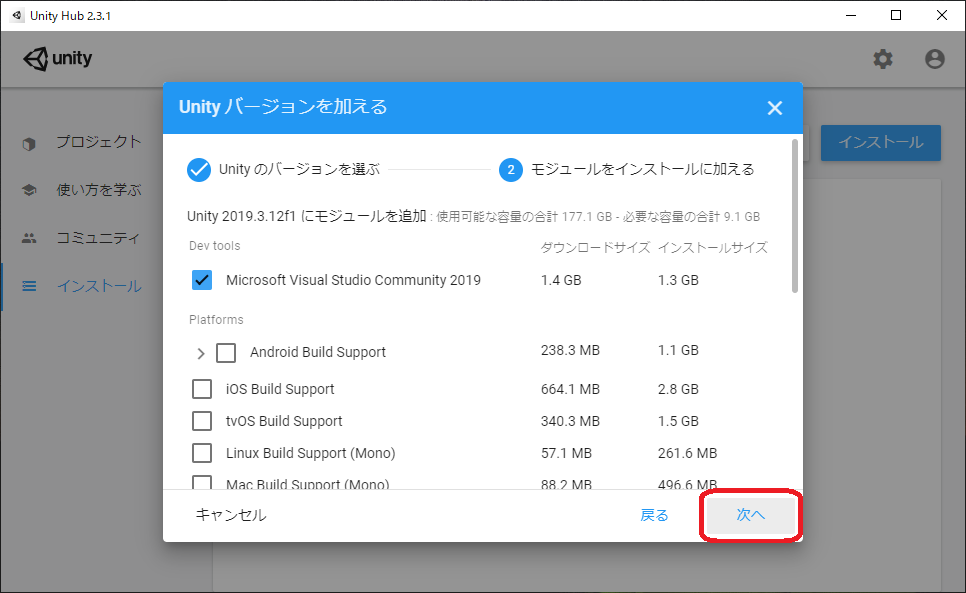Viewport: 966px width, 593px height.
Task: Select Linux Build Support (Mono) checkbox
Action: coord(202,453)
